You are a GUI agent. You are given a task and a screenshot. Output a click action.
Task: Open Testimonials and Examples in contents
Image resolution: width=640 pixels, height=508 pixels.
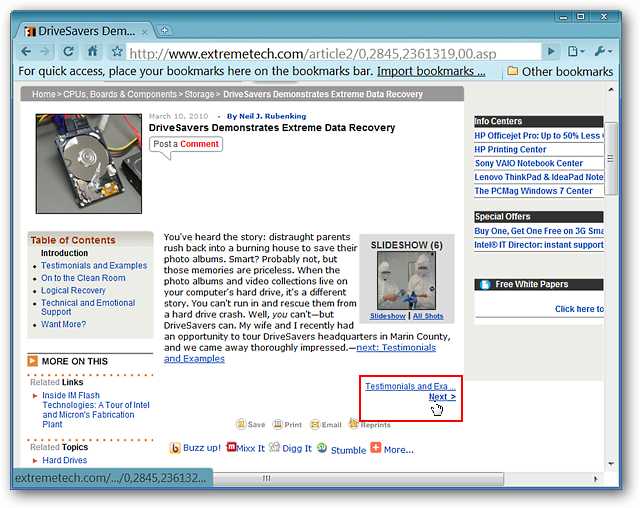(94, 266)
